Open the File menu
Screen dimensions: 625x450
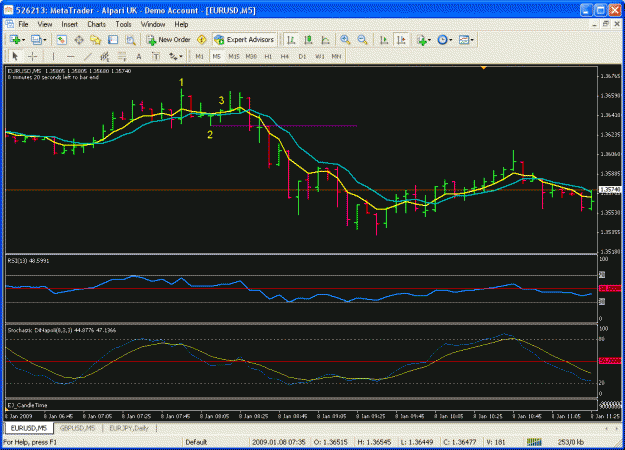(23, 24)
